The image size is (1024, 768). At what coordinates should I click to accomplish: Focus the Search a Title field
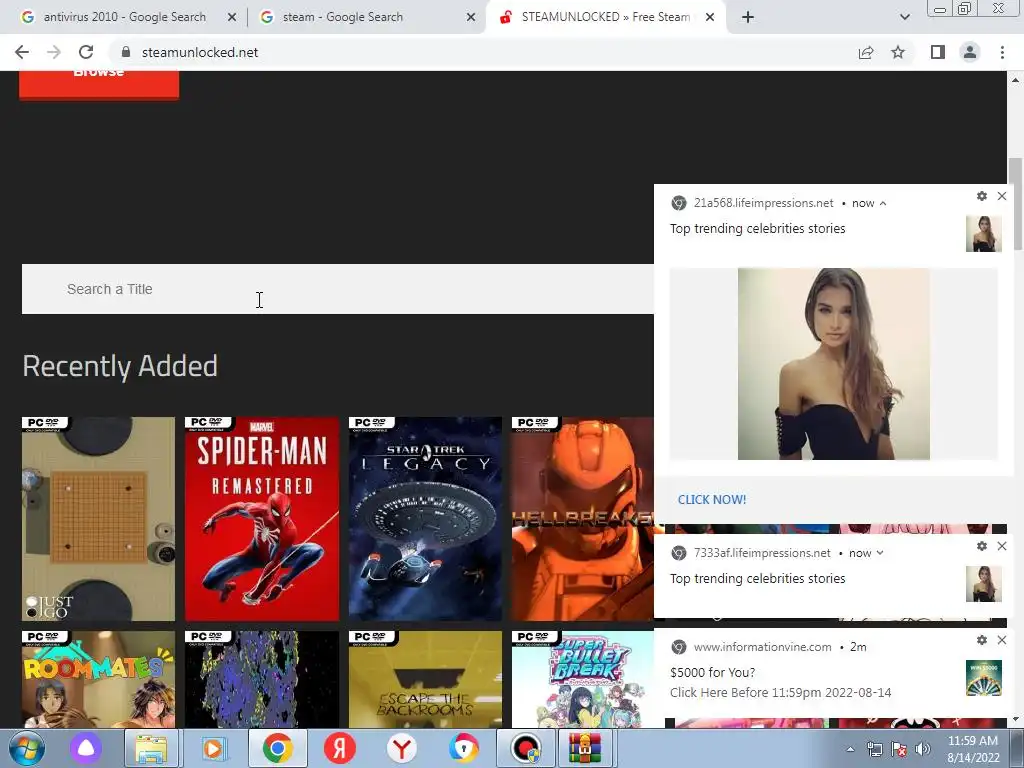click(338, 289)
